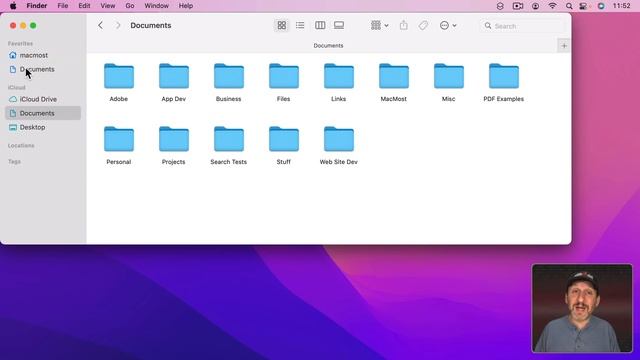Open the Go menu
This screenshot has height=360, width=640.
tap(130, 6)
